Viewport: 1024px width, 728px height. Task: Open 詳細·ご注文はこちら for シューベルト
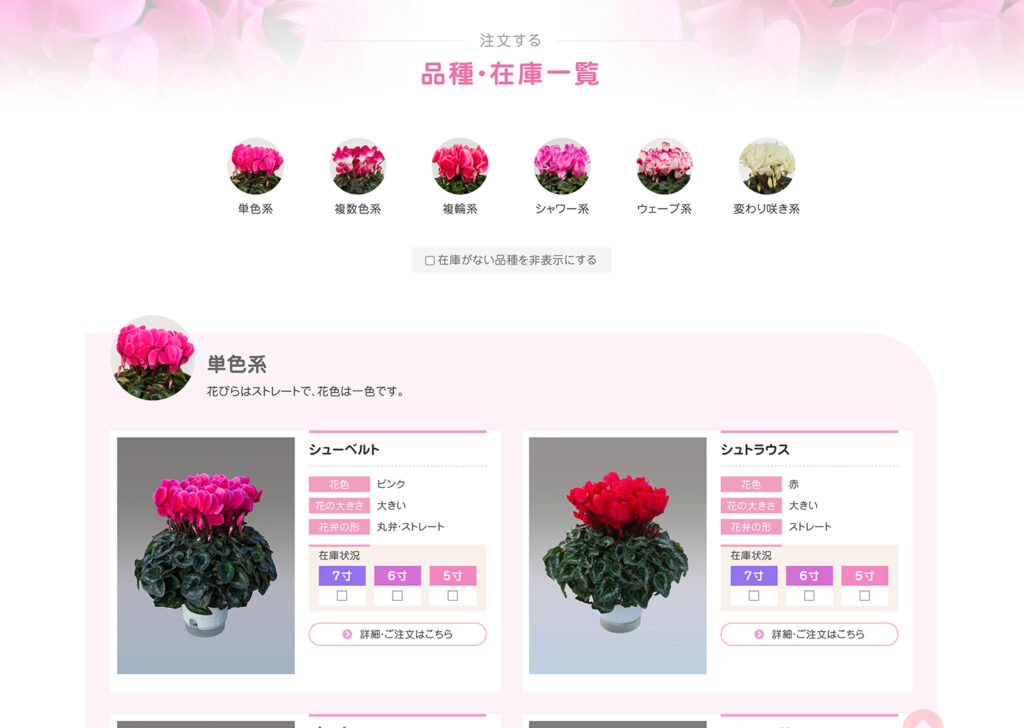397,634
